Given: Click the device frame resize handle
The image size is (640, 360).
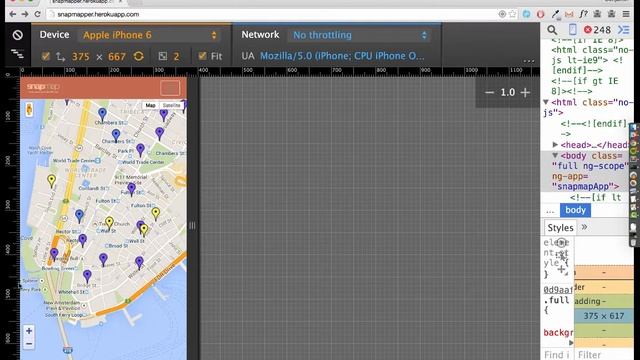Looking at the screenshot, I should pyautogui.click(x=192, y=225).
